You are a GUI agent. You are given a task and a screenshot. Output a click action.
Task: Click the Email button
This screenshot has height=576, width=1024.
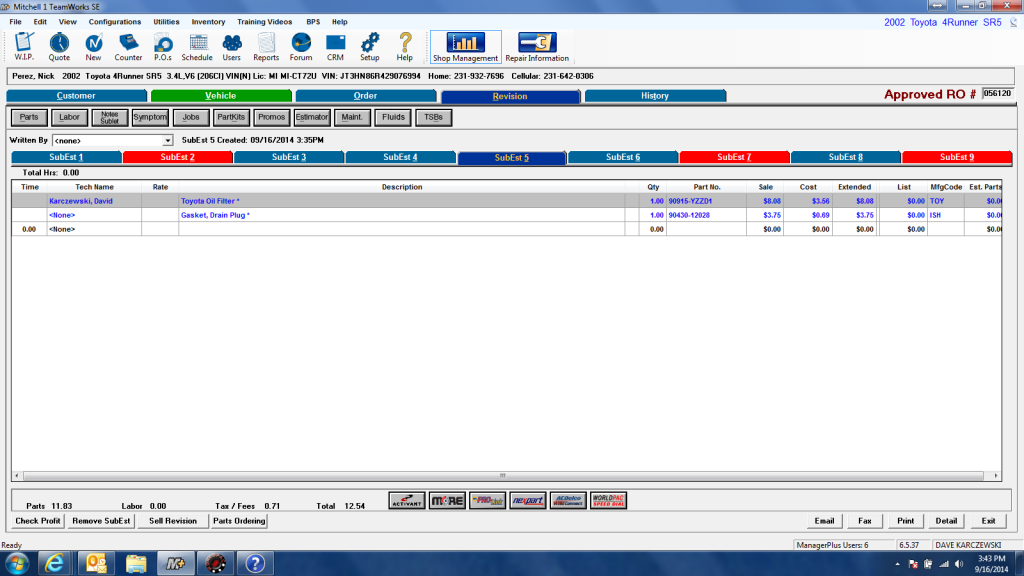click(x=824, y=521)
